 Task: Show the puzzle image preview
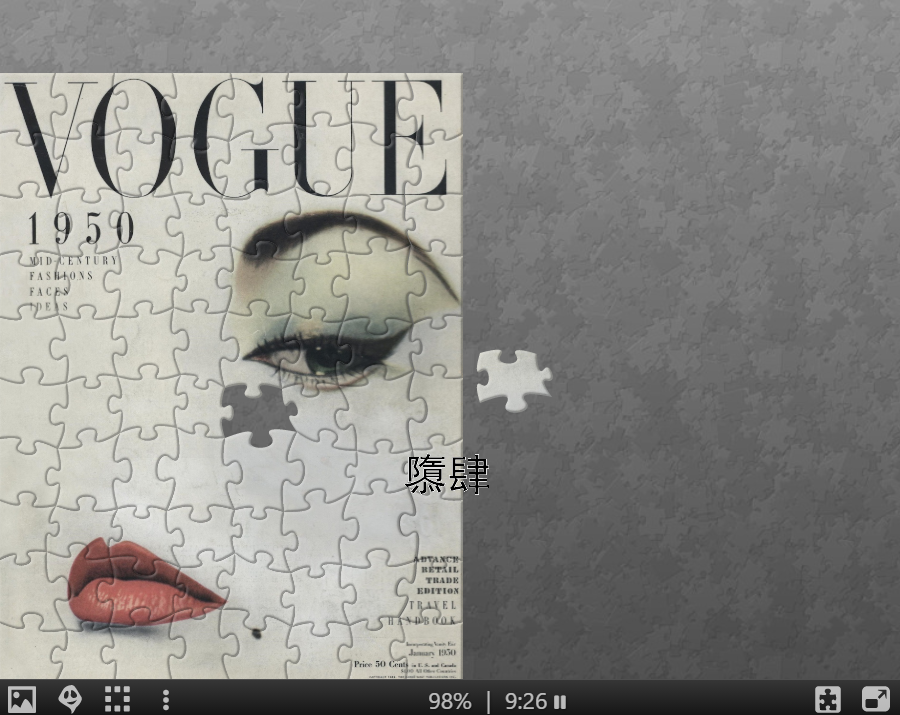click(22, 700)
